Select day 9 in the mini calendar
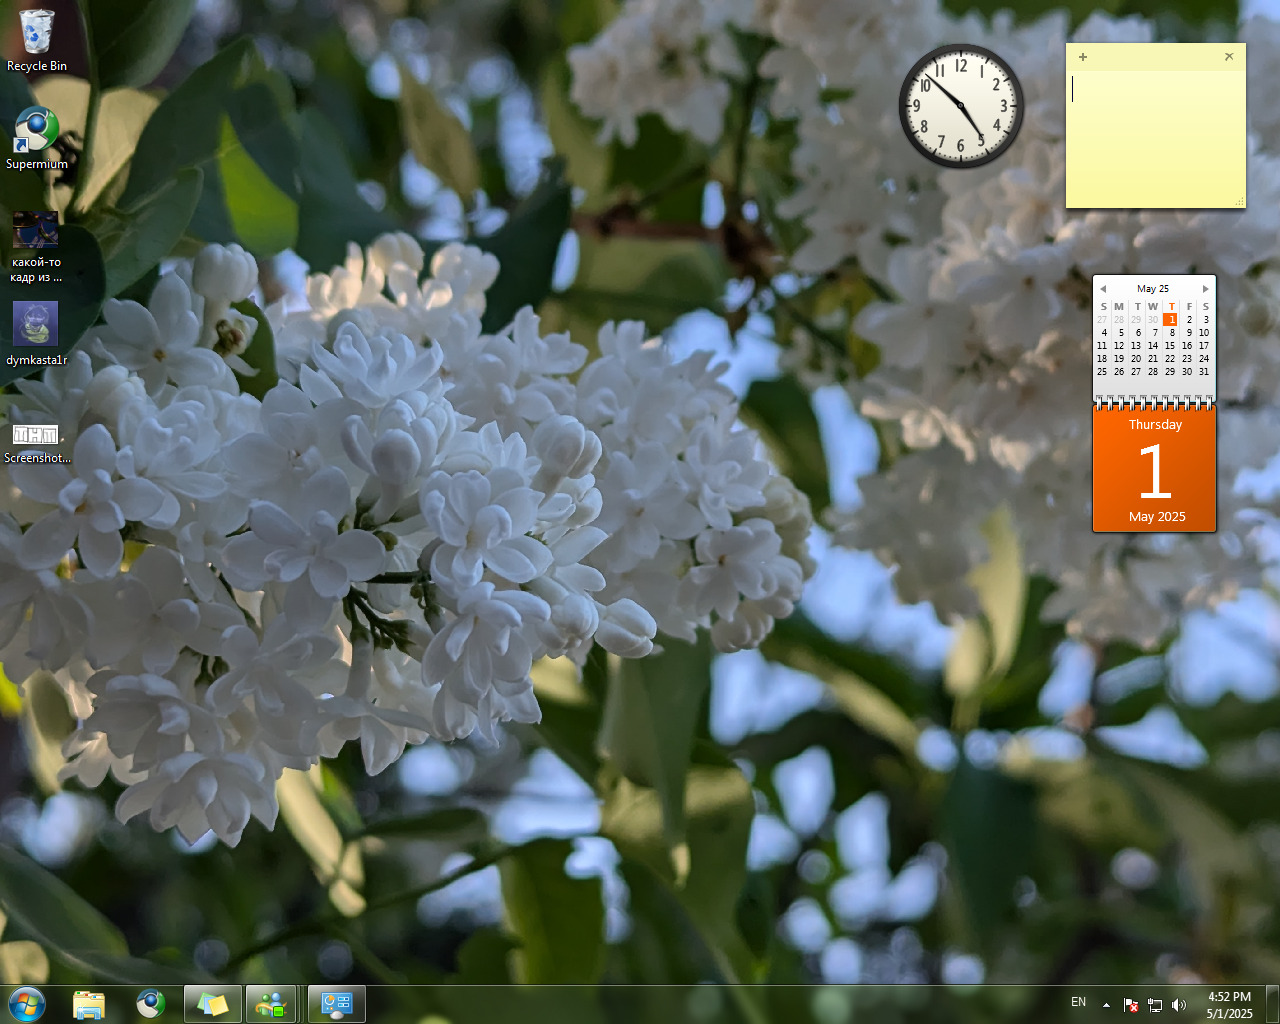Viewport: 1280px width, 1024px height. pos(1189,333)
